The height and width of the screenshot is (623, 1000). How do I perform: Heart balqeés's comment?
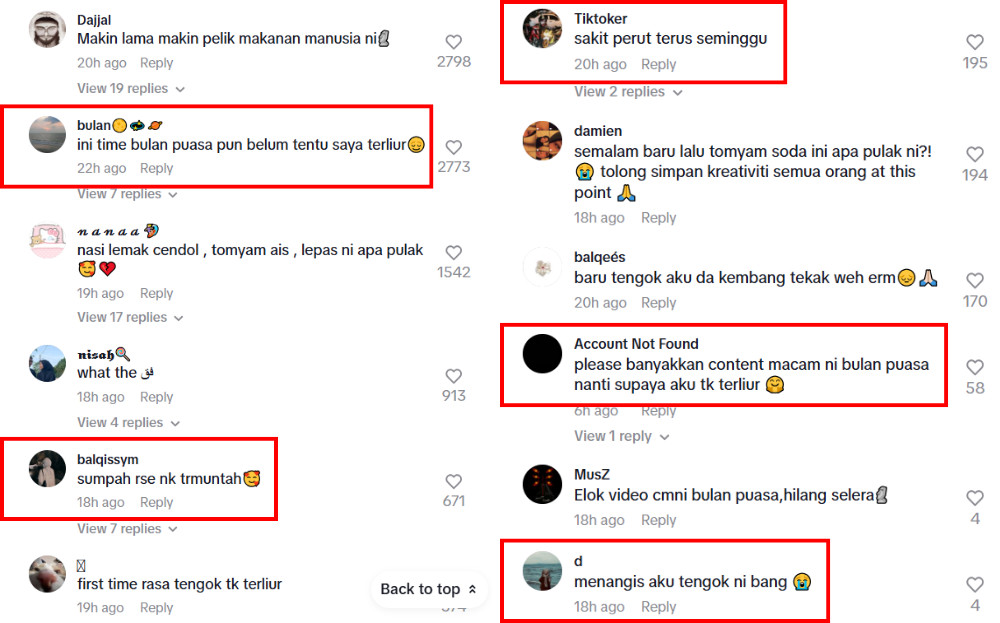point(974,281)
